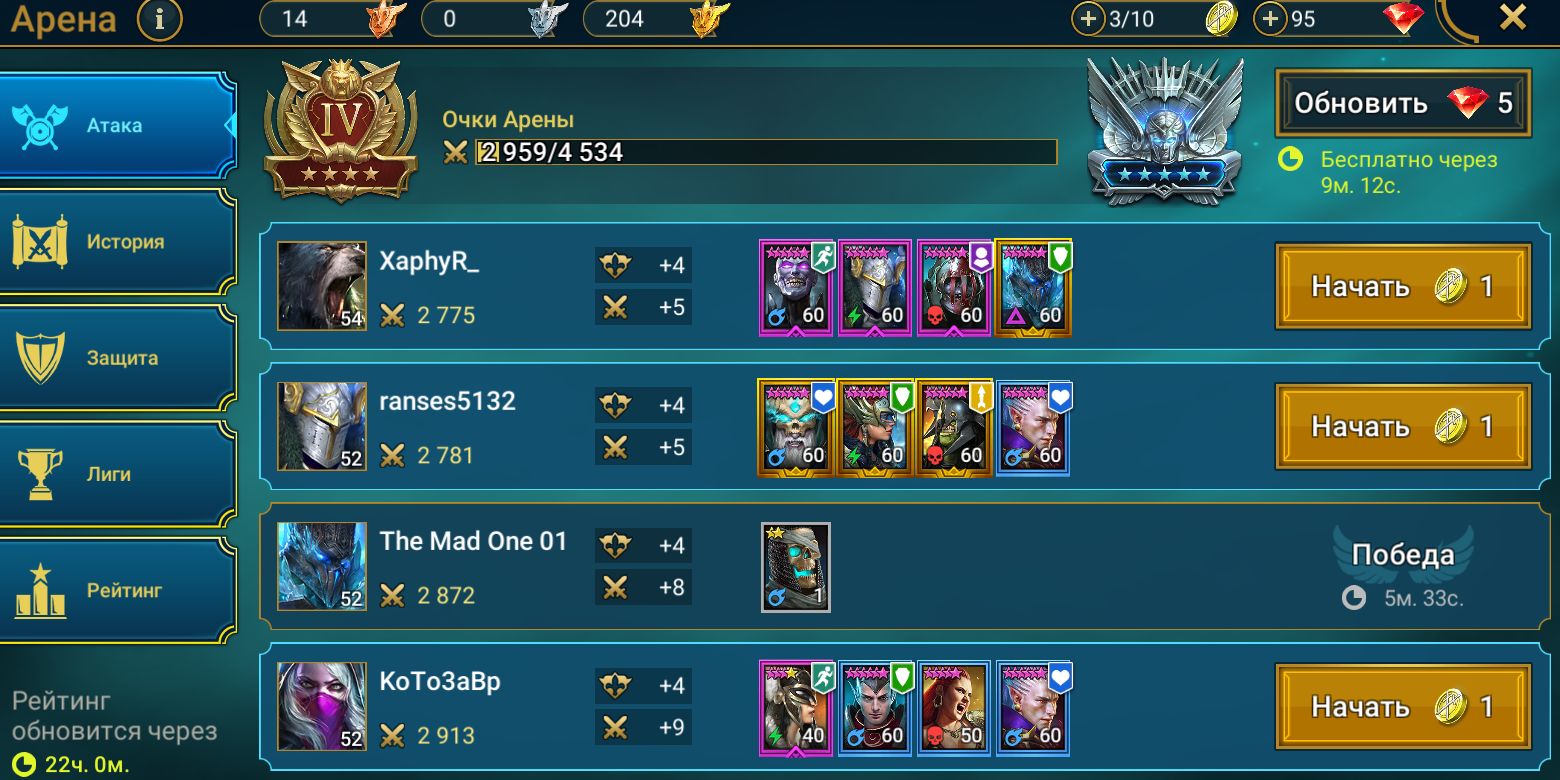
Task: Click the gold IV league emblem
Action: (341, 130)
